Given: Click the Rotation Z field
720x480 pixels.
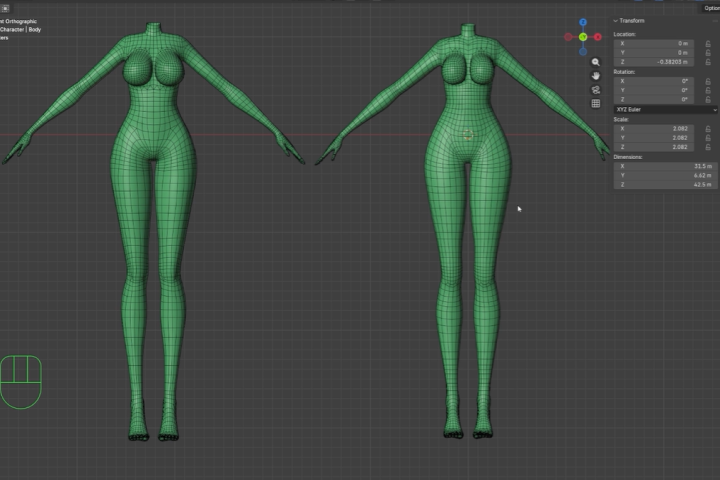Looking at the screenshot, I should [x=653, y=100].
